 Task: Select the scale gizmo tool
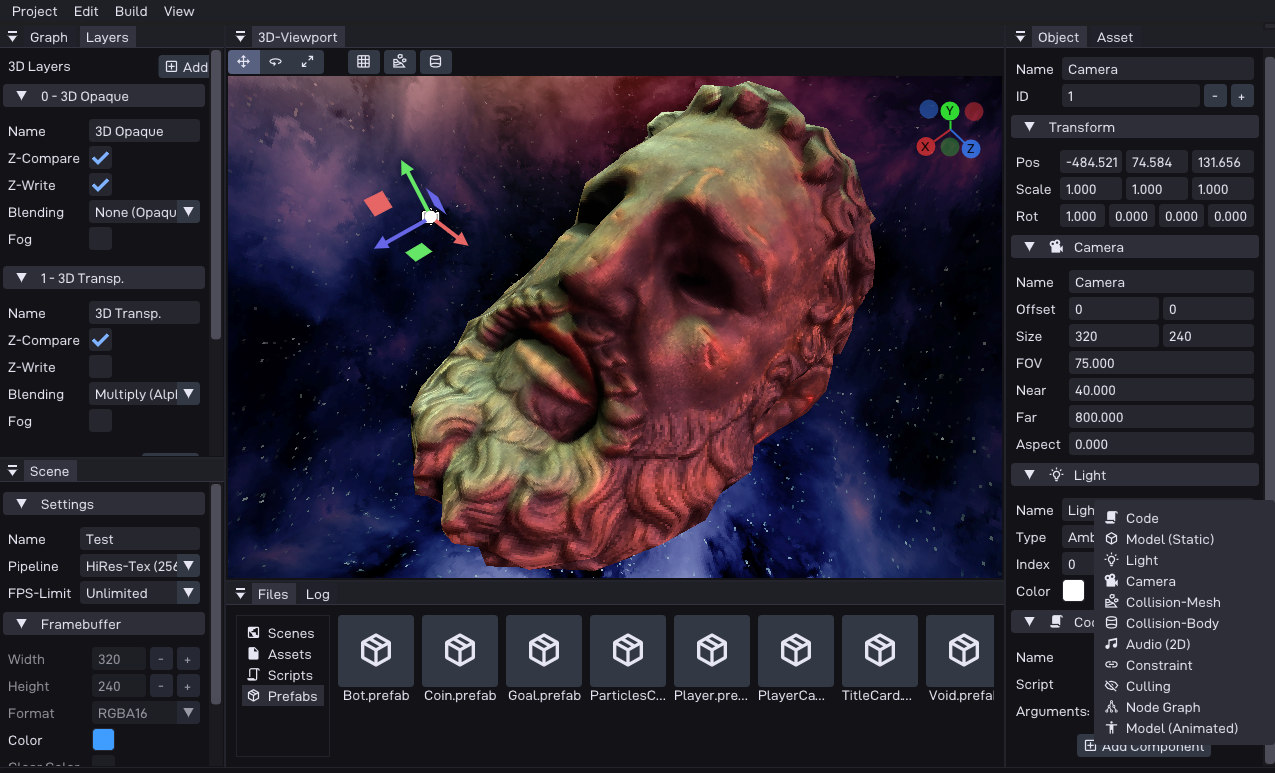click(307, 62)
